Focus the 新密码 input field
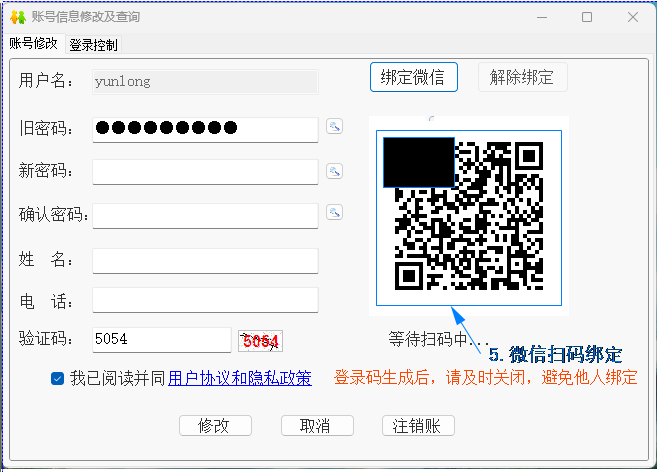 click(x=205, y=172)
